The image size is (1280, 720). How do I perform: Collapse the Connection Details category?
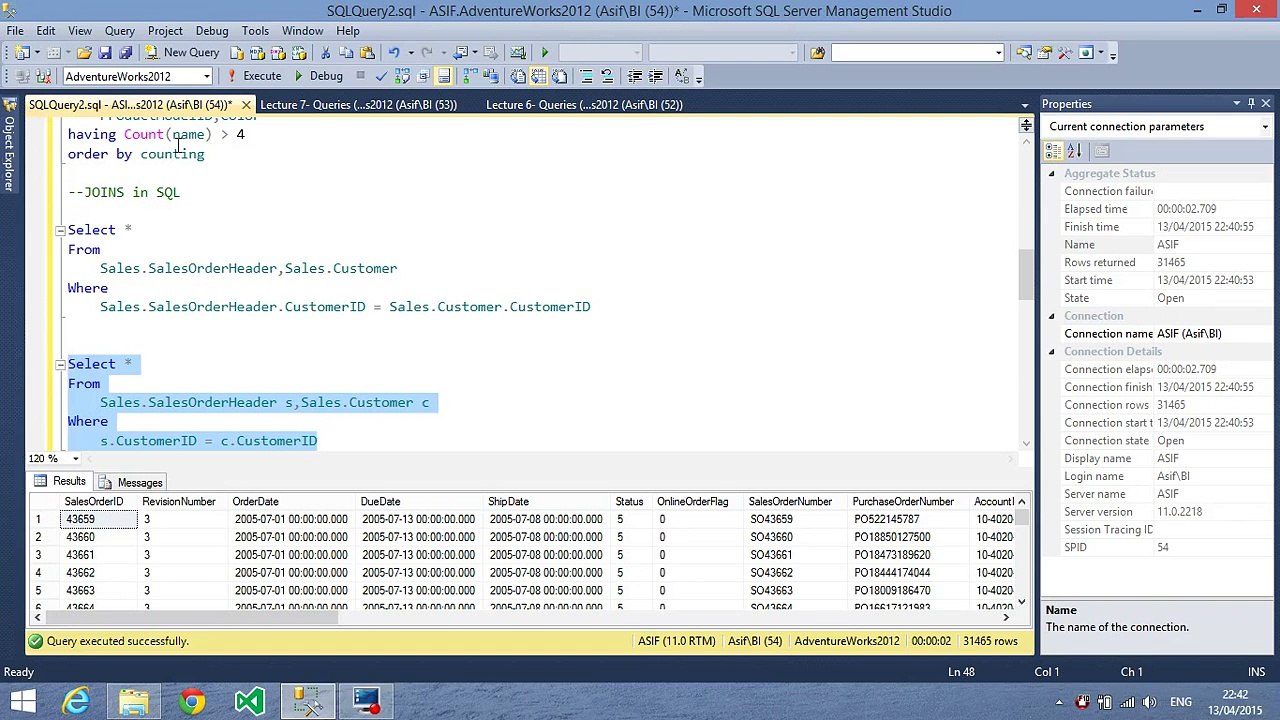tap(1051, 352)
